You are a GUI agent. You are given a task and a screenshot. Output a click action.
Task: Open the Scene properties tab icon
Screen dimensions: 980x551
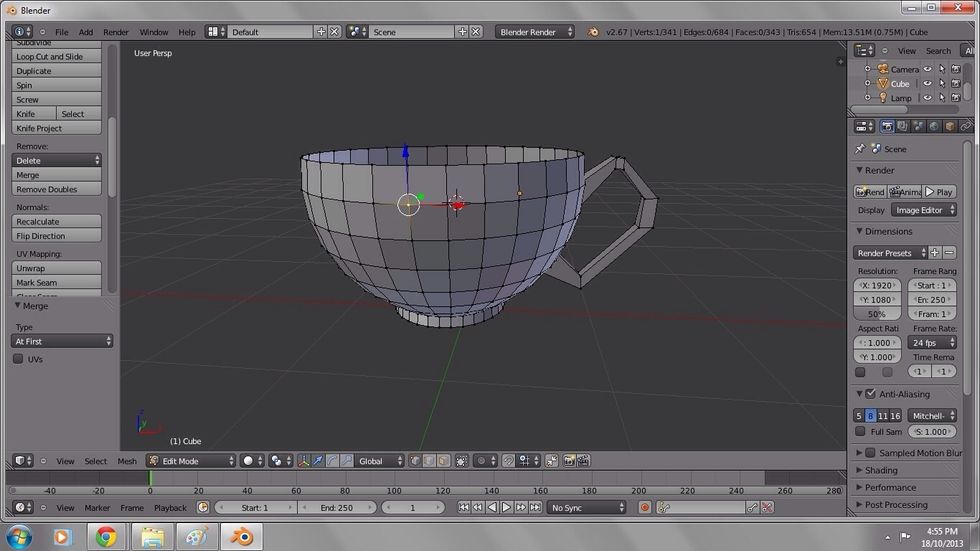tap(918, 126)
